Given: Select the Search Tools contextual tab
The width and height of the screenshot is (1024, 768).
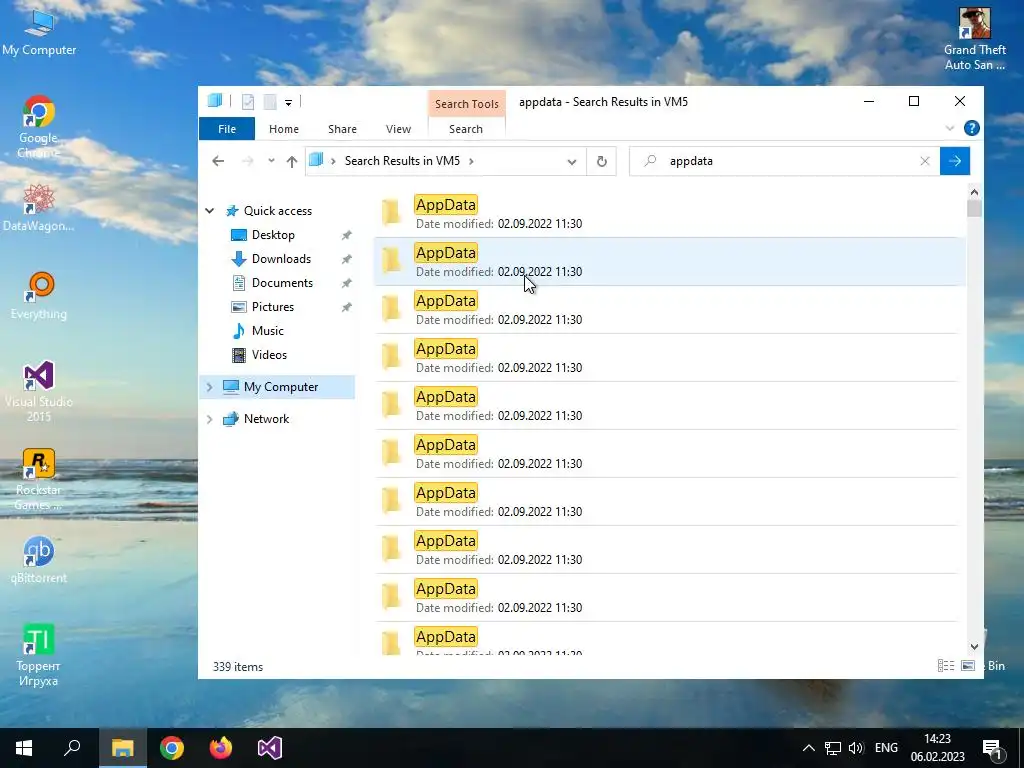Looking at the screenshot, I should click(467, 104).
